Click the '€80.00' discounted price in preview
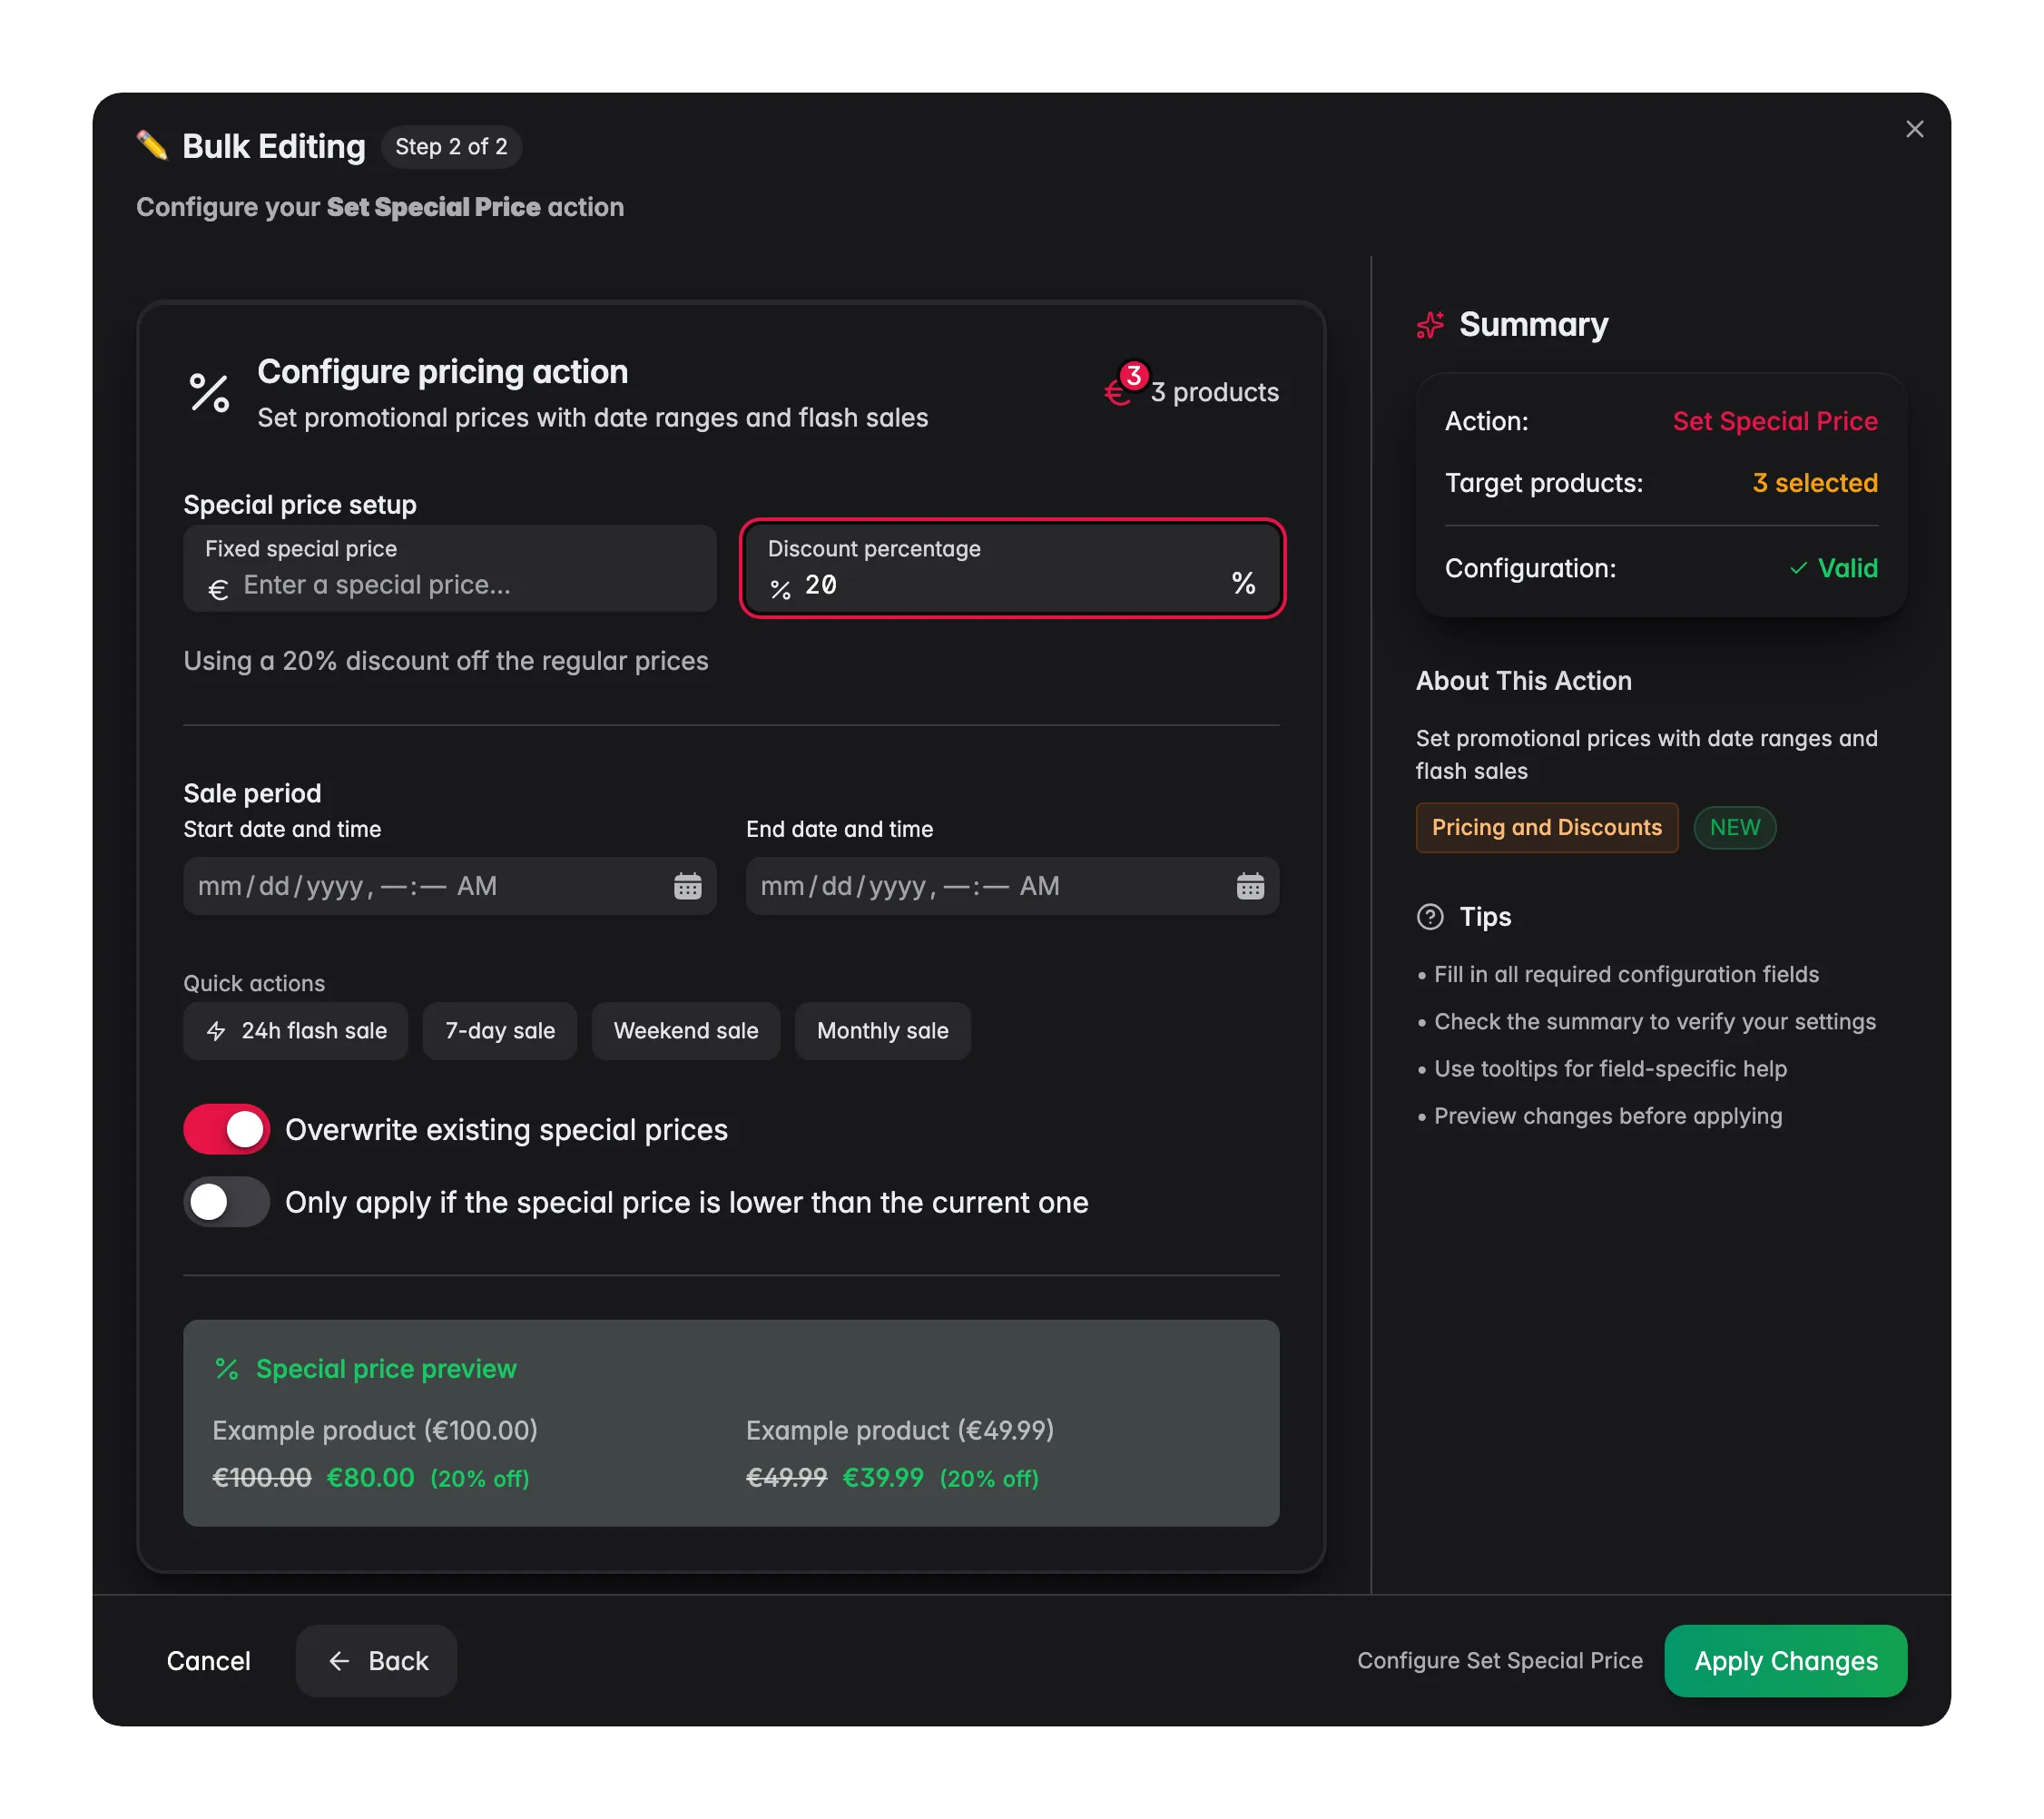 coord(371,1478)
